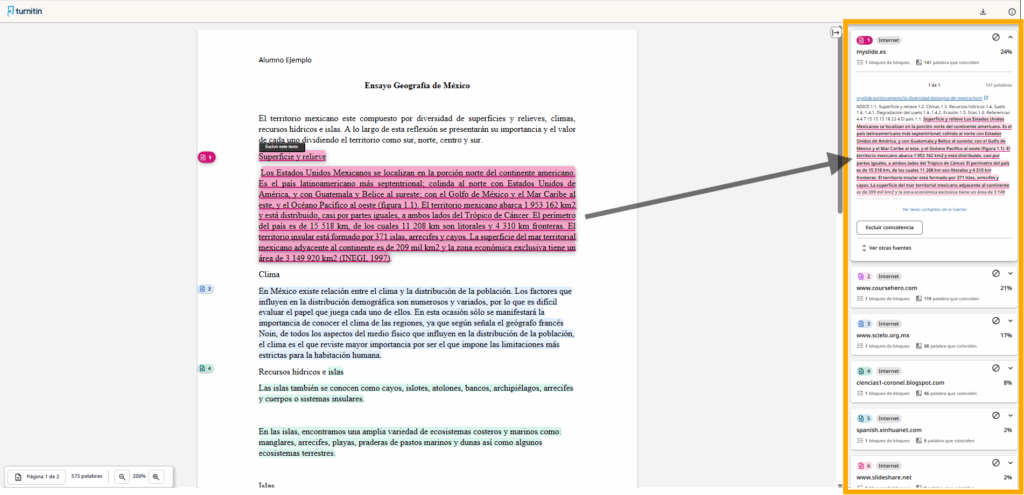Click match flag 4 beside Recursos hídricos
The image size is (1024, 495).
tap(205, 369)
